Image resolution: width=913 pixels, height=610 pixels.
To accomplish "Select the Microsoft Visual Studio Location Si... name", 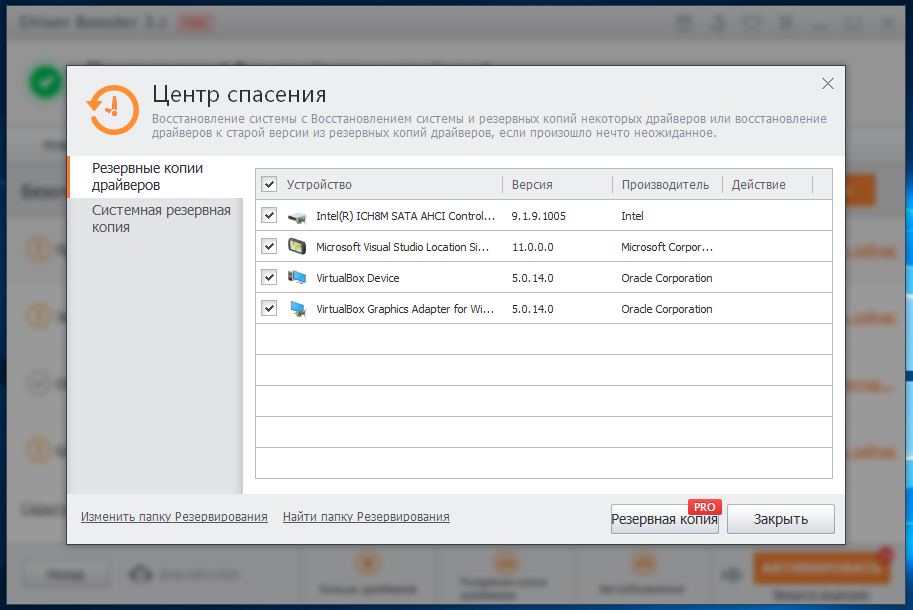I will [x=402, y=247].
